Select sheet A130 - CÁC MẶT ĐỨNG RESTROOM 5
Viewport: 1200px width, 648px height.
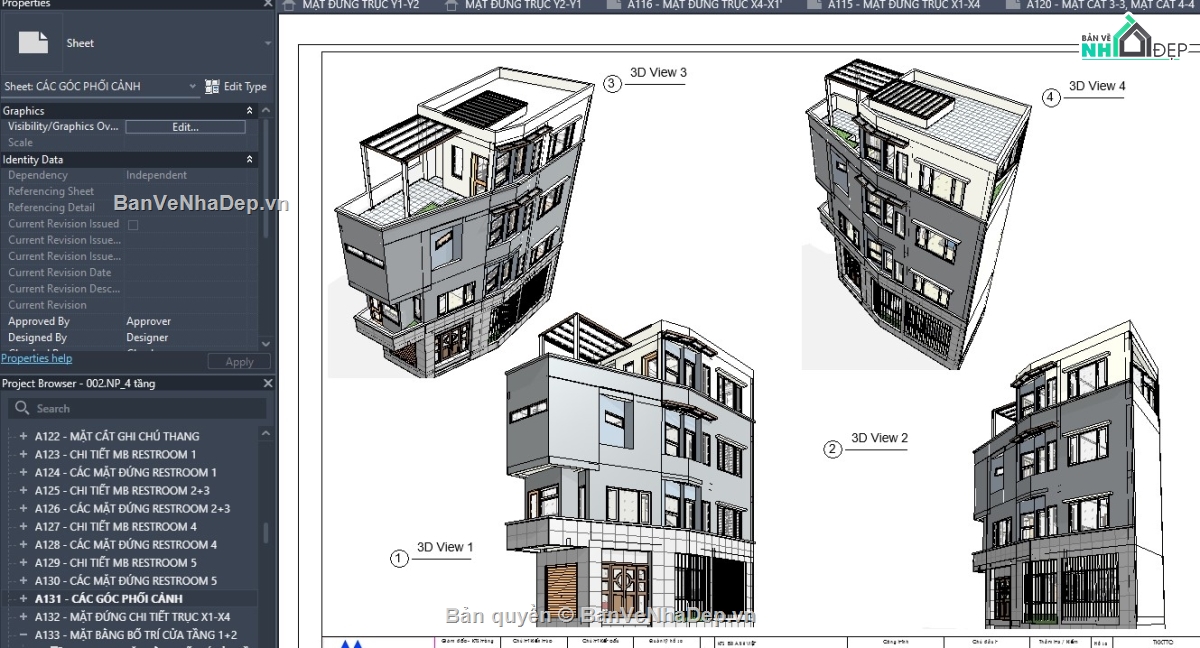tap(126, 581)
